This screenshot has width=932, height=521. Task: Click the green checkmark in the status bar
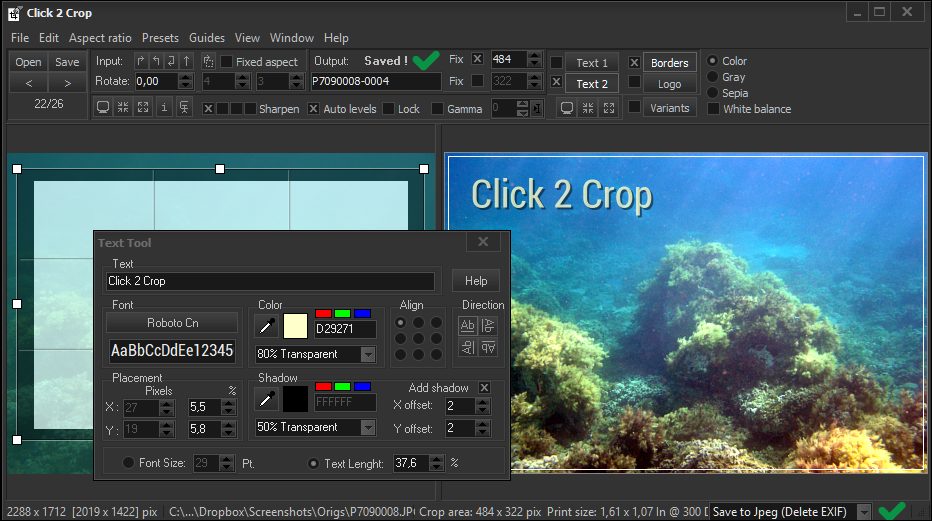click(892, 511)
